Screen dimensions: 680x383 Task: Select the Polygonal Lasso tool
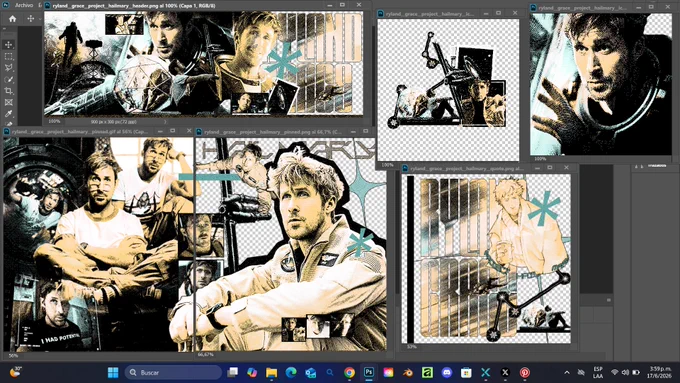8,68
